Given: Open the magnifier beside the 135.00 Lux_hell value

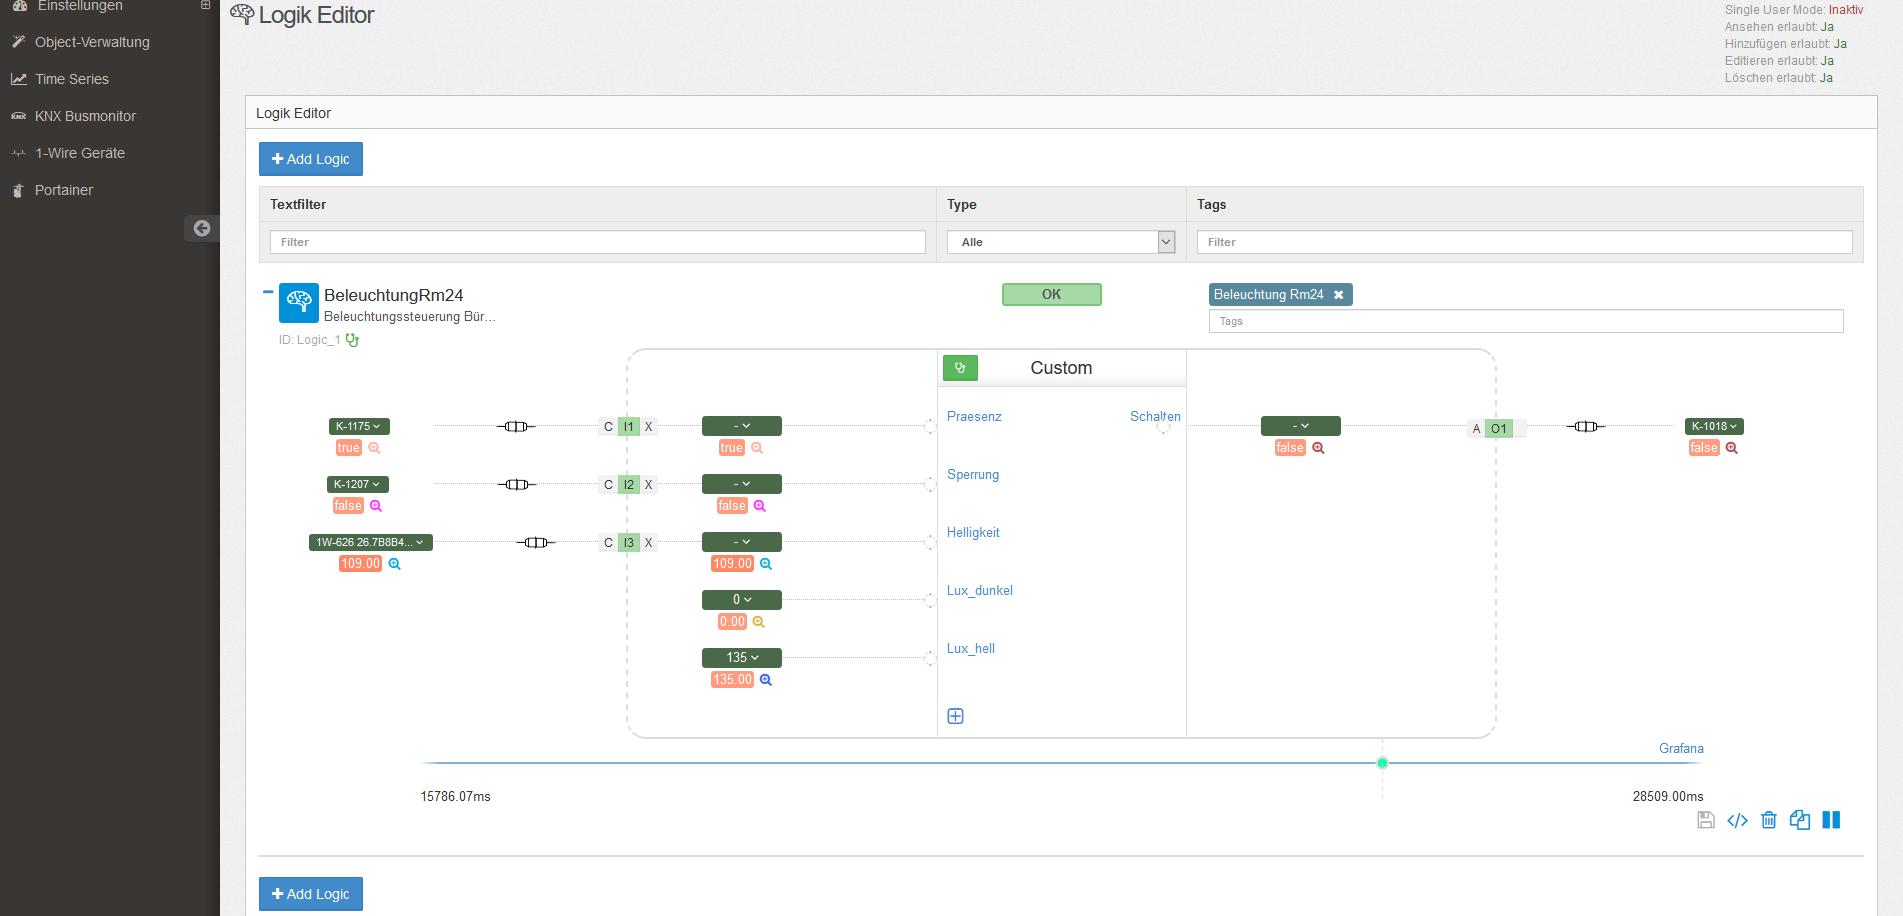Looking at the screenshot, I should tap(766, 680).
